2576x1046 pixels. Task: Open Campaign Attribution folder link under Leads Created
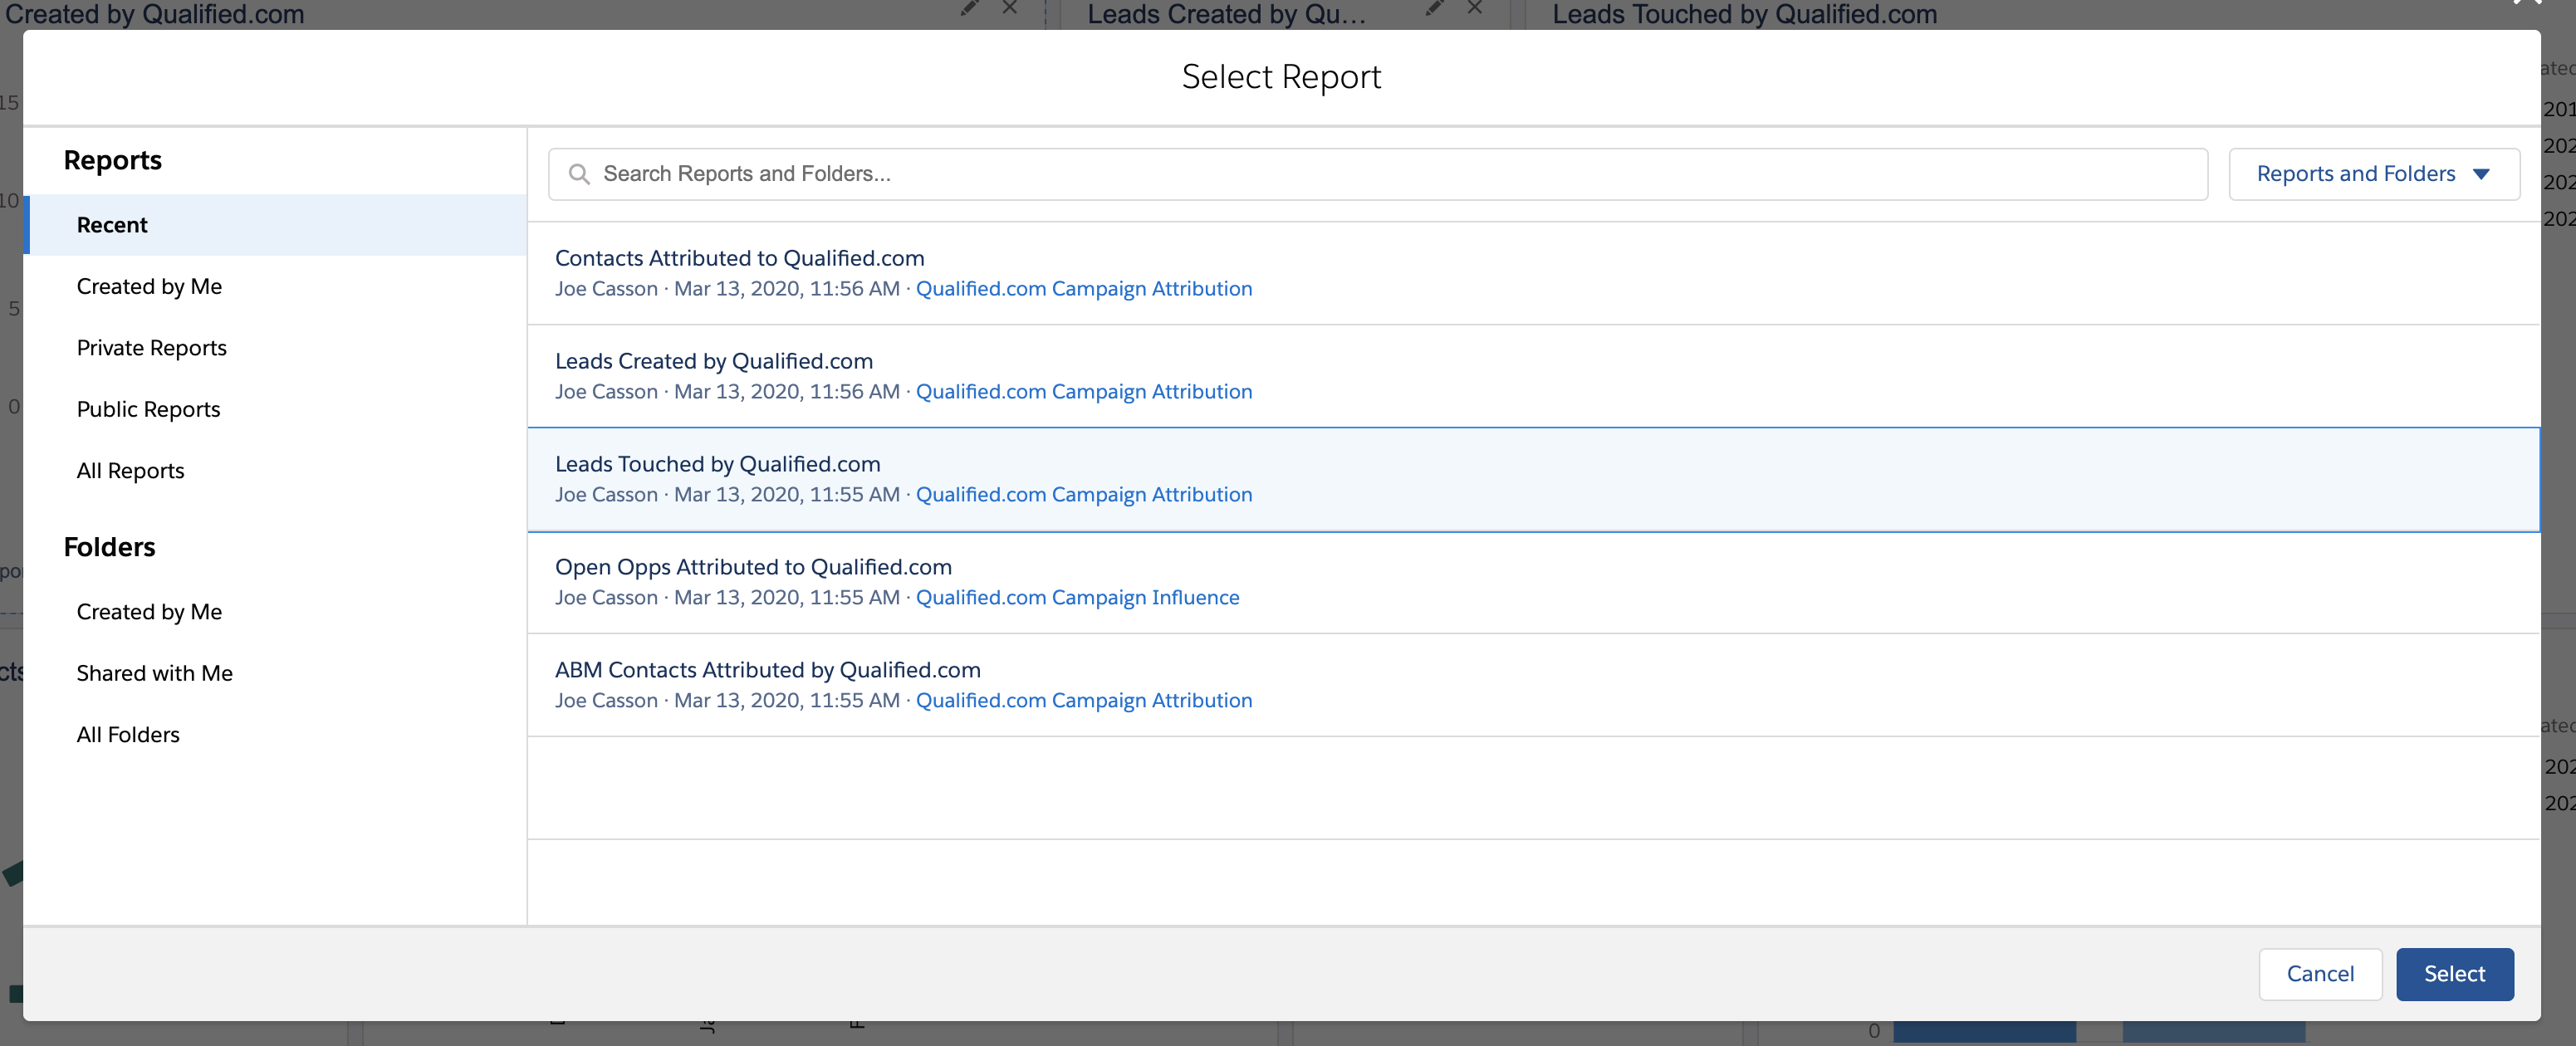click(x=1084, y=392)
